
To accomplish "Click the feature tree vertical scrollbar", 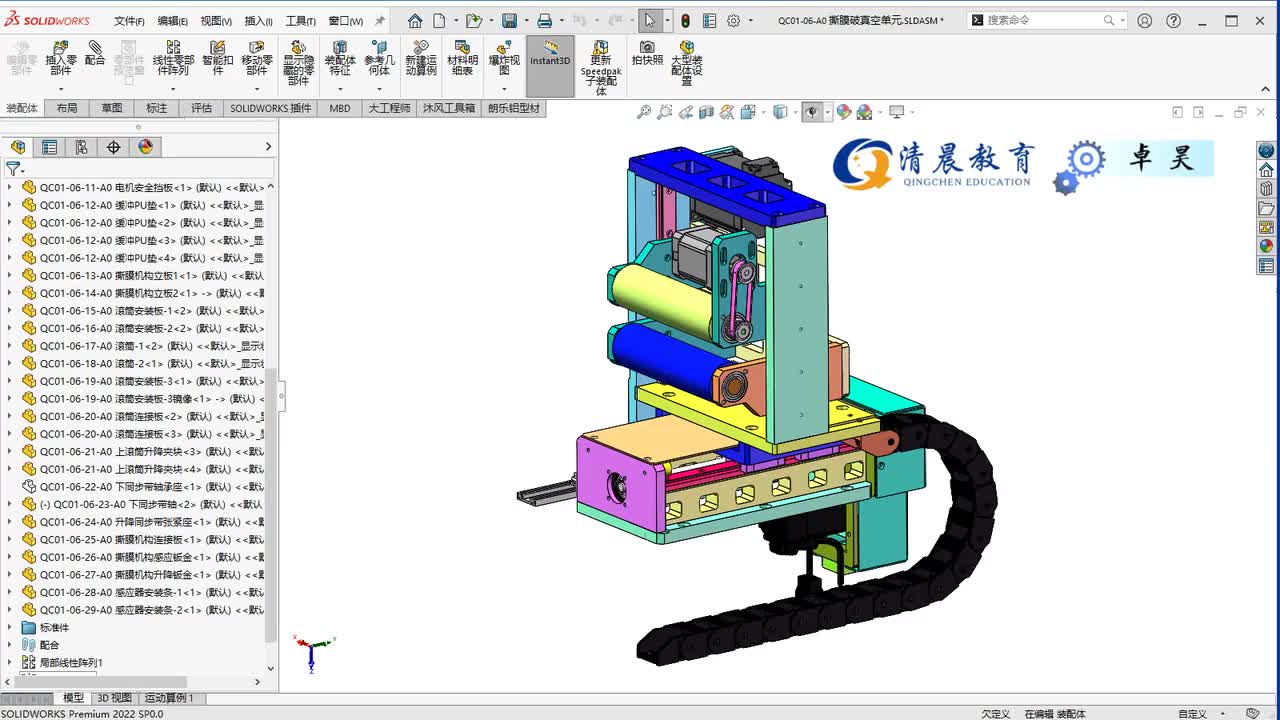I will [270, 506].
